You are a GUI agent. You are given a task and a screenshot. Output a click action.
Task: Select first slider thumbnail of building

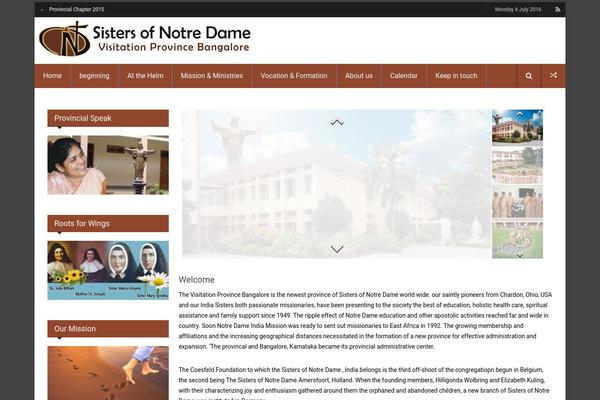click(x=517, y=127)
